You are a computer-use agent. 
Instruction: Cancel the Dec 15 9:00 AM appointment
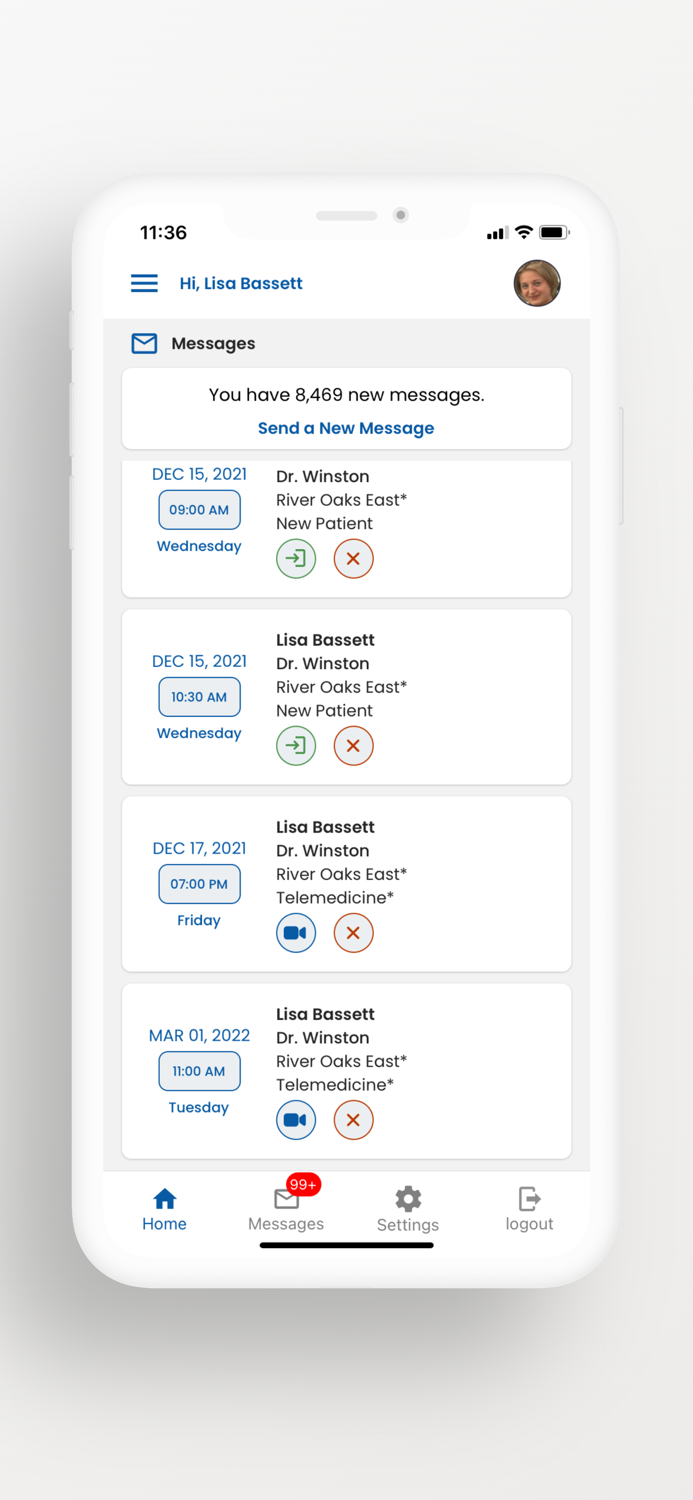point(353,558)
